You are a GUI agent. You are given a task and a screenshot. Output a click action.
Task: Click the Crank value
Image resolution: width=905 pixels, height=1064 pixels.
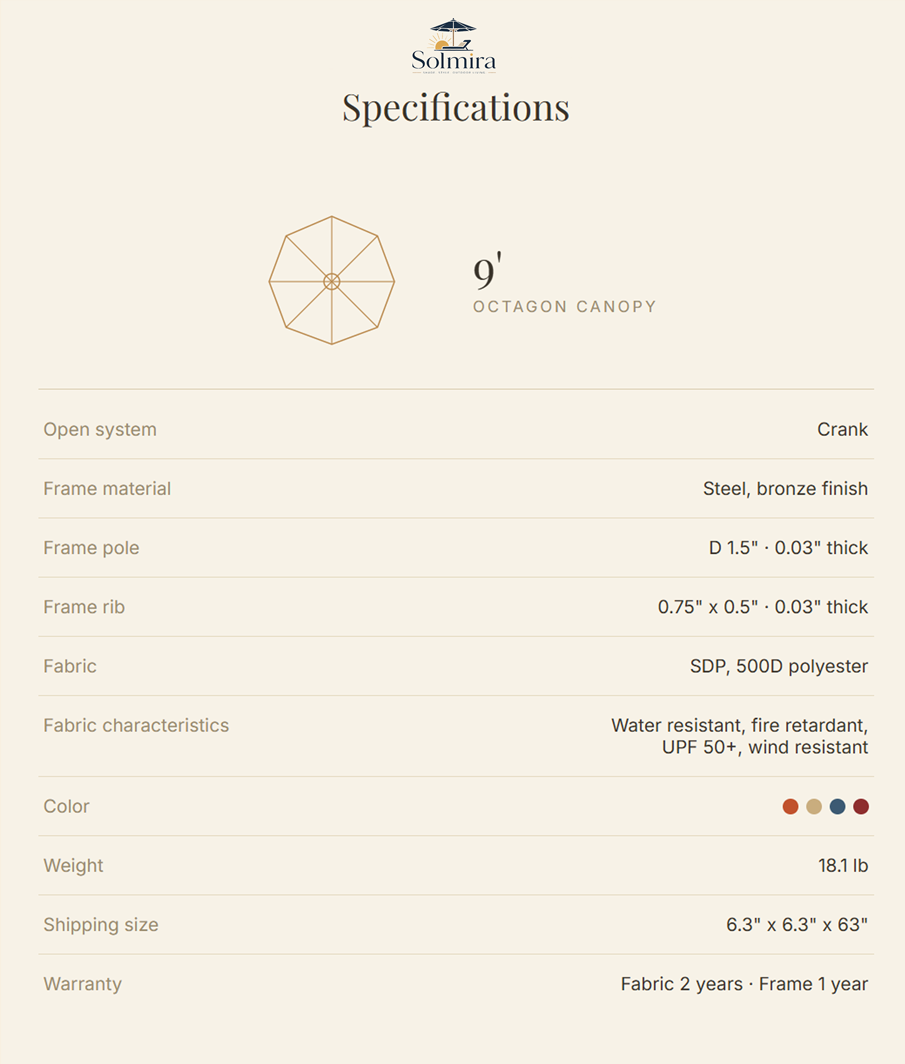(843, 430)
